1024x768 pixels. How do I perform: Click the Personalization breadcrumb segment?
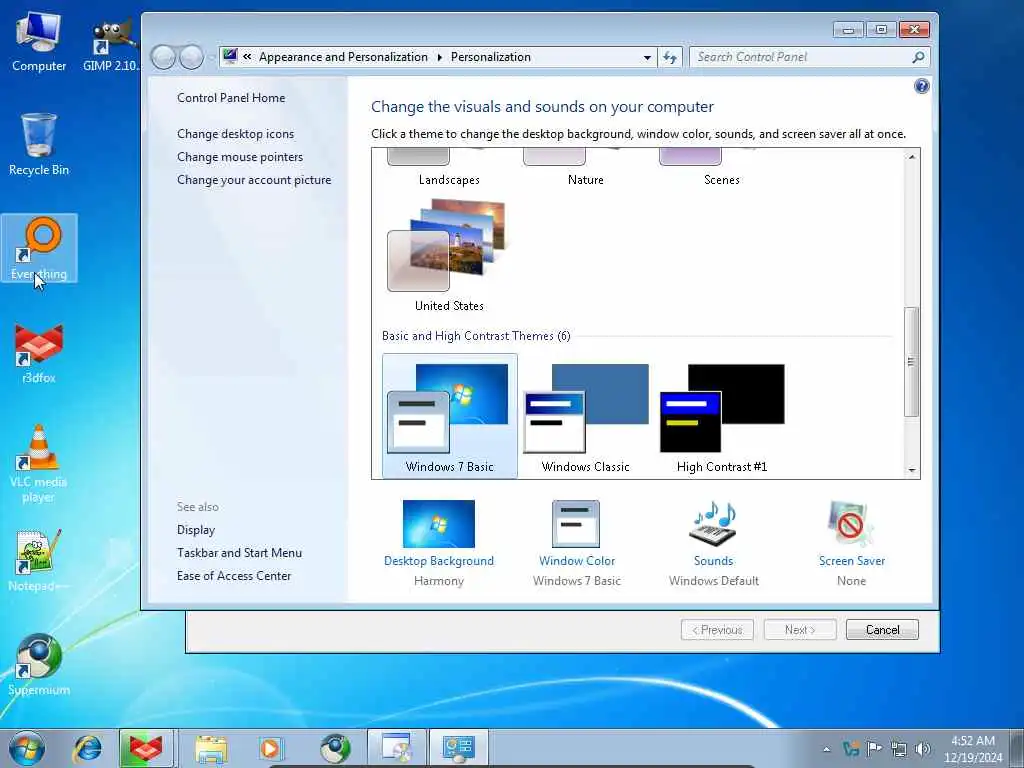490,57
